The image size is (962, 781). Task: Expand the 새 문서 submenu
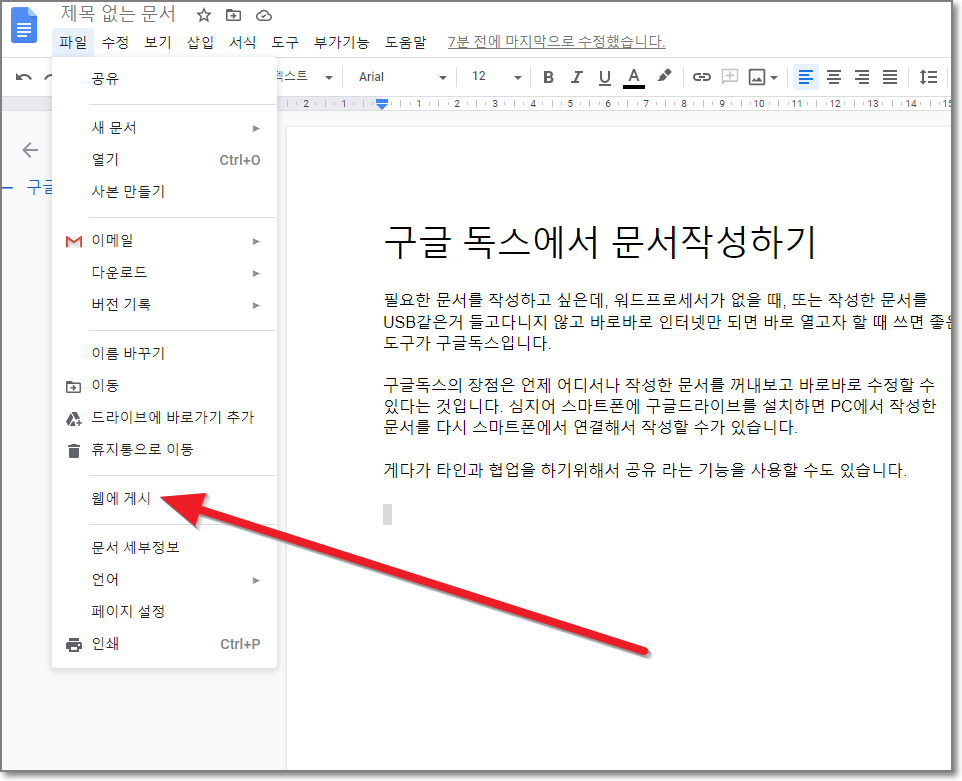[164, 128]
